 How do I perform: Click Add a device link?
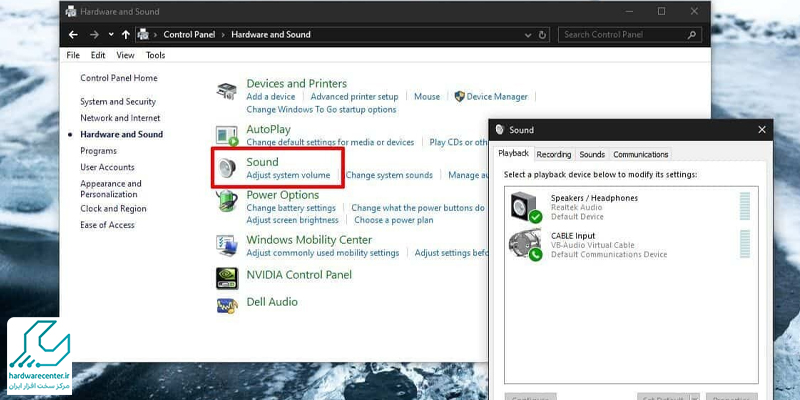[x=270, y=96]
